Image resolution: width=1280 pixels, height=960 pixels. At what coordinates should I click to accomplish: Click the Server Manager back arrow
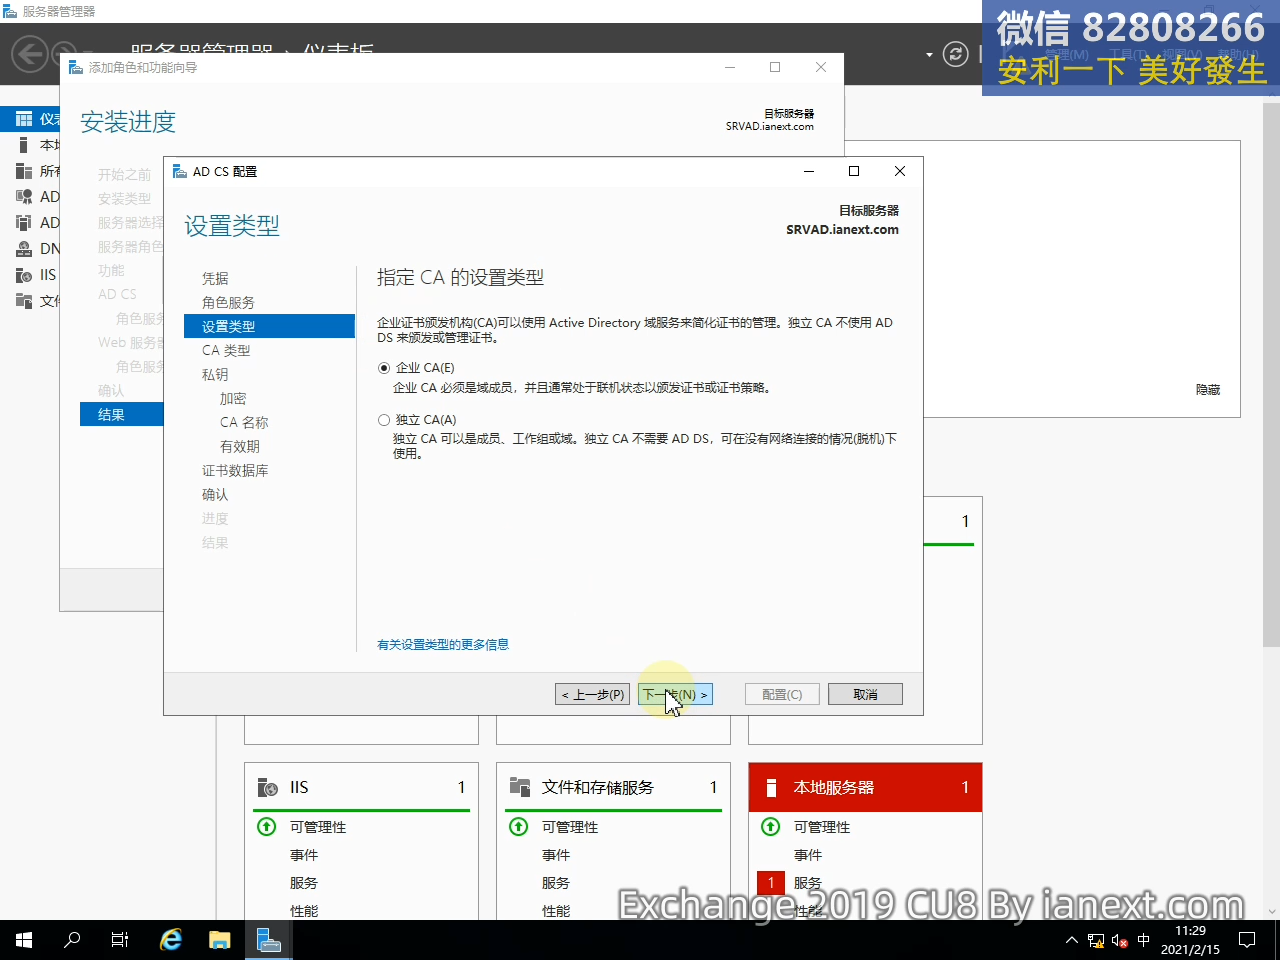(30, 54)
